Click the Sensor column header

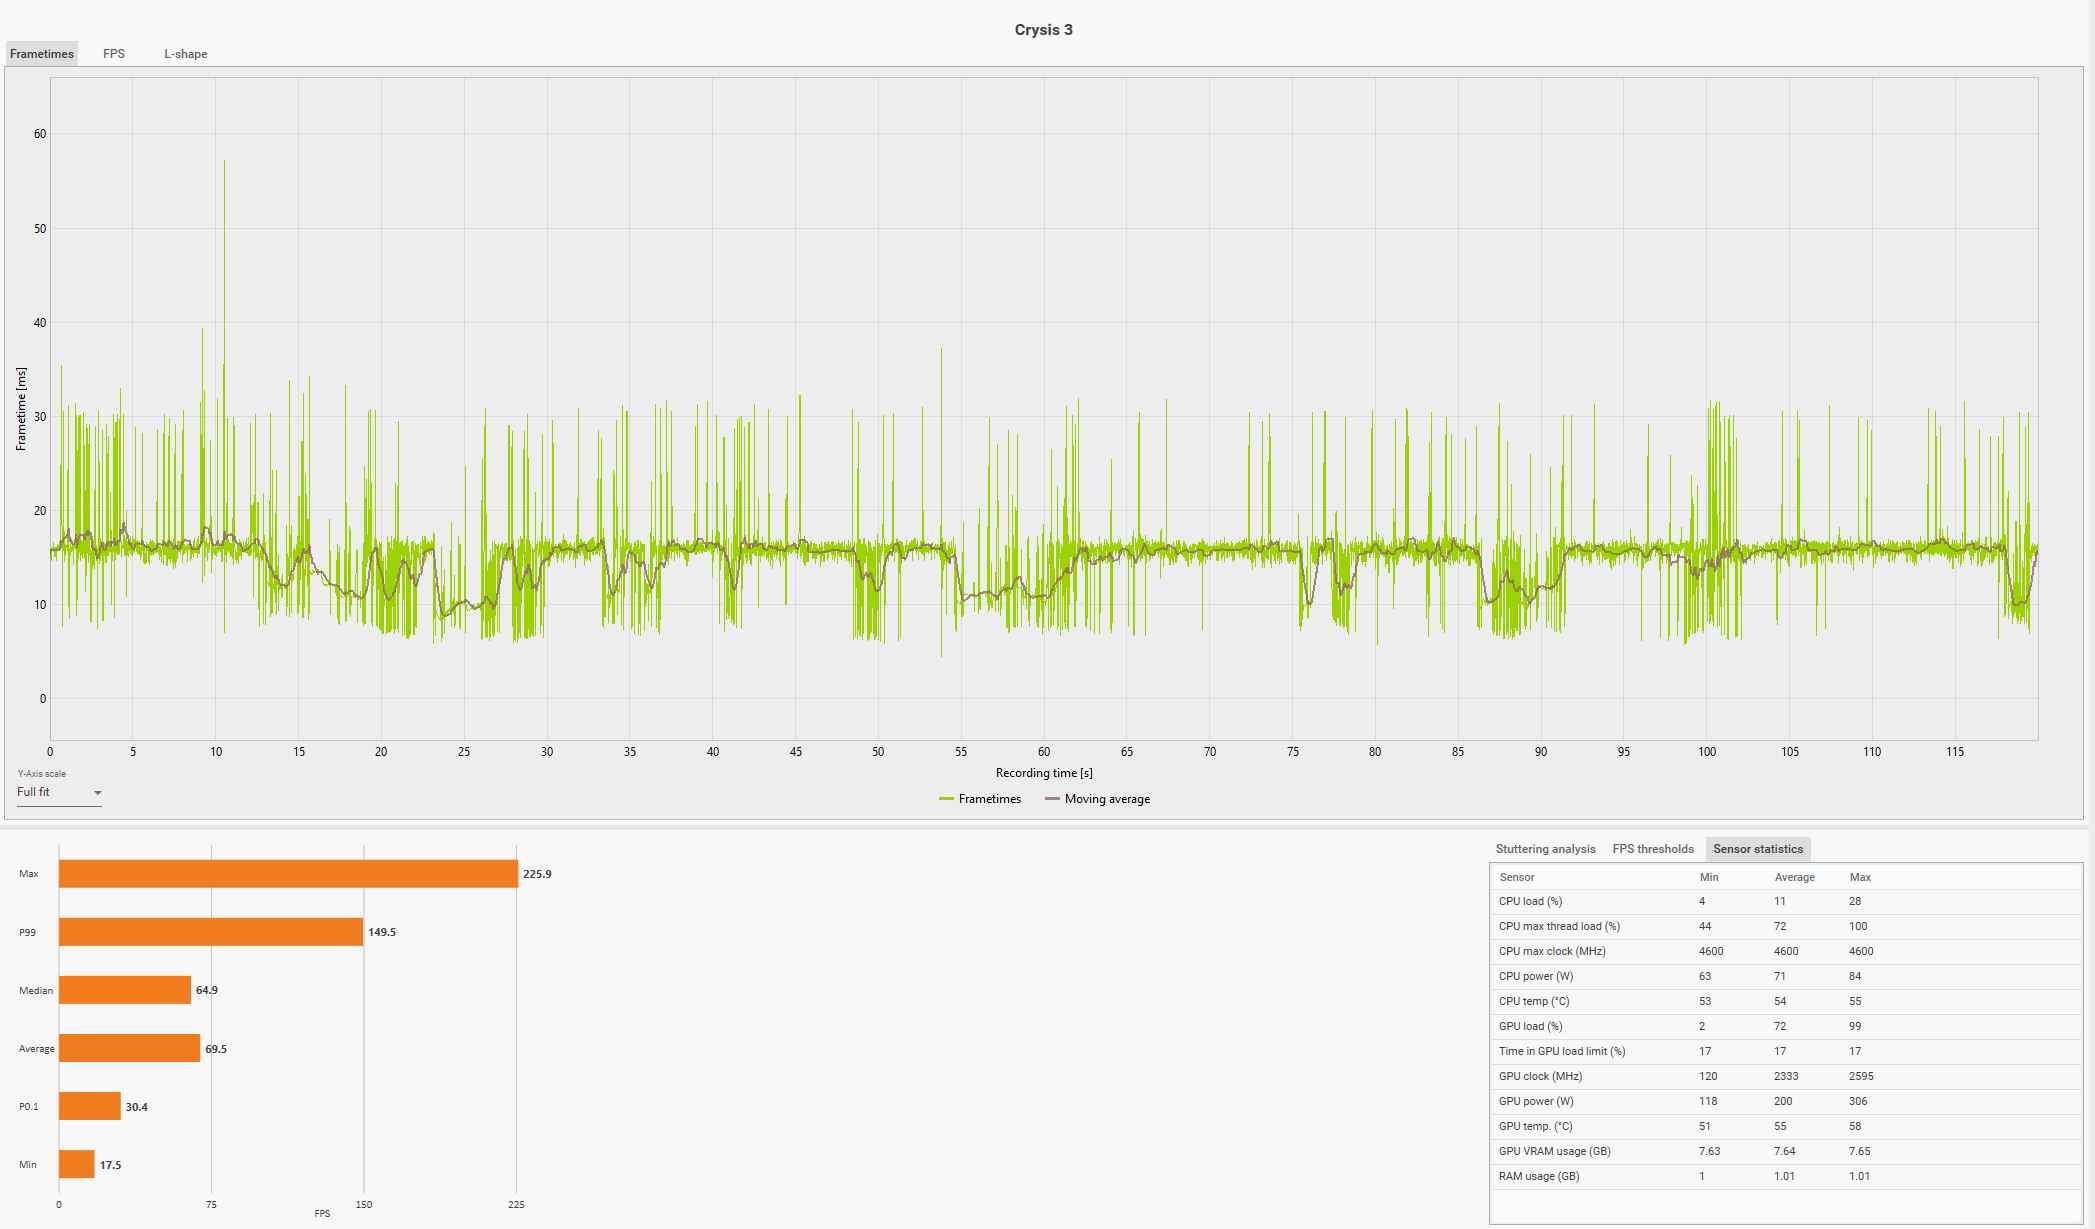(1516, 877)
